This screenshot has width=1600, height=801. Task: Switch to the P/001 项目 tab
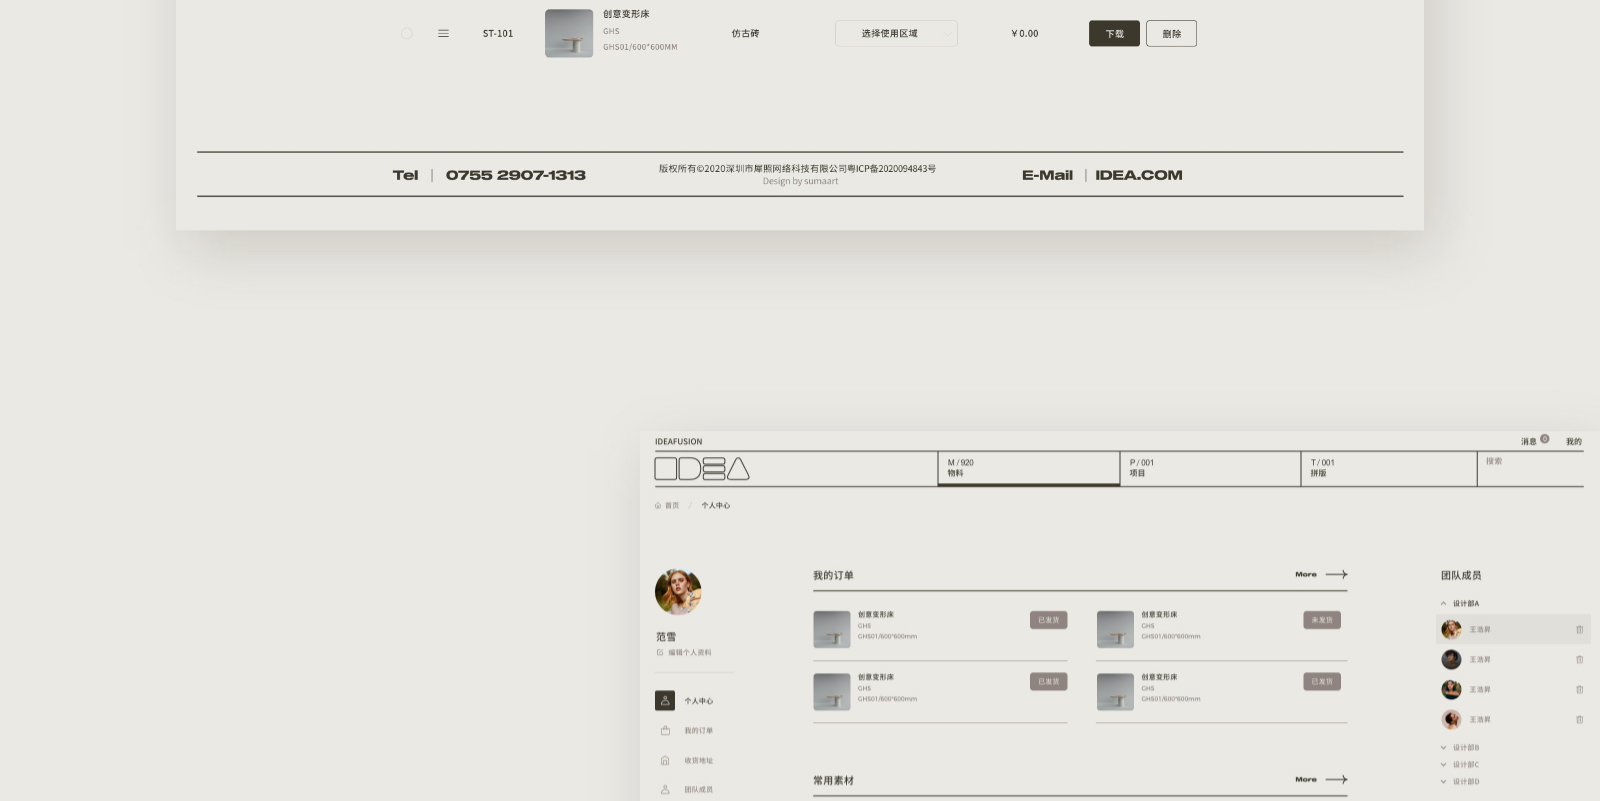(1208, 468)
